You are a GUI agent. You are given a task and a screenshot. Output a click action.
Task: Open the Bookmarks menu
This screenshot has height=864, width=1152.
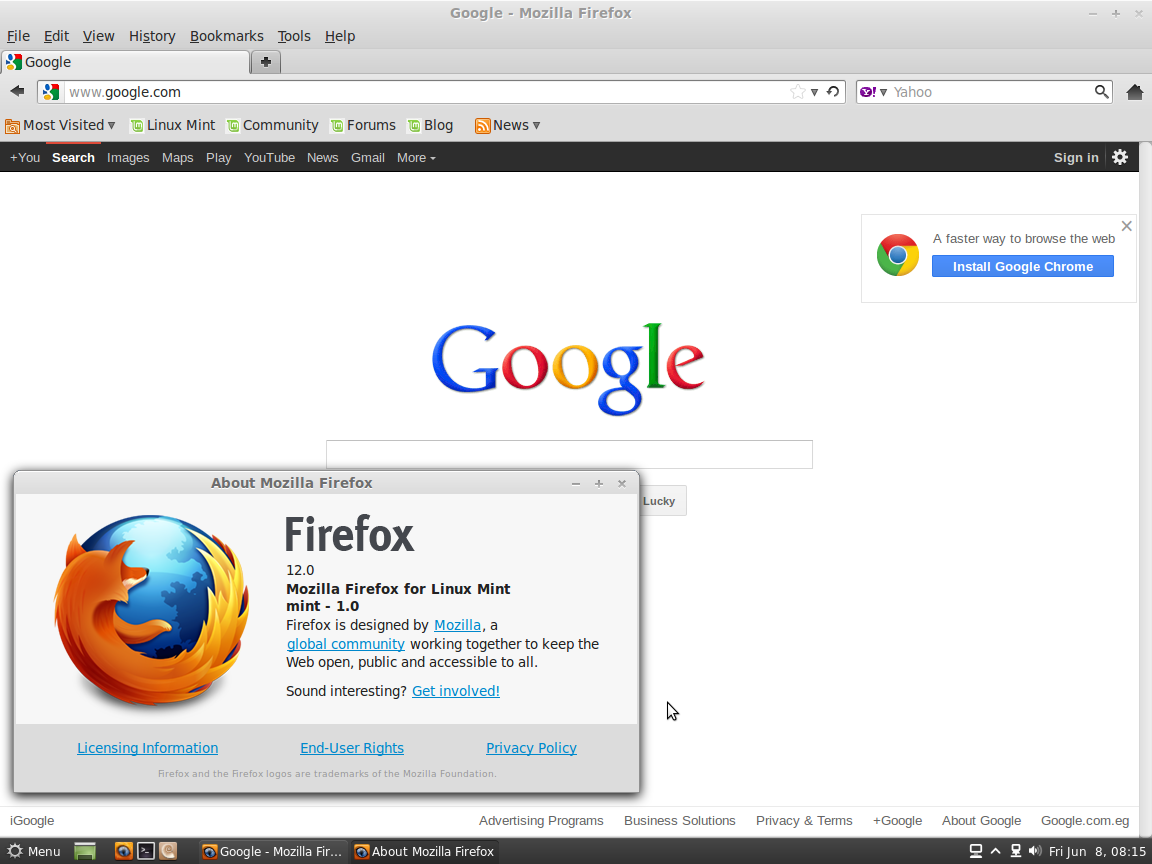point(226,36)
